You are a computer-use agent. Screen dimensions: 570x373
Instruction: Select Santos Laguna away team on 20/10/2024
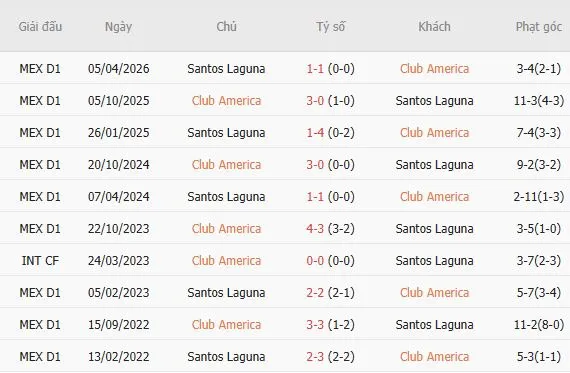[434, 165]
